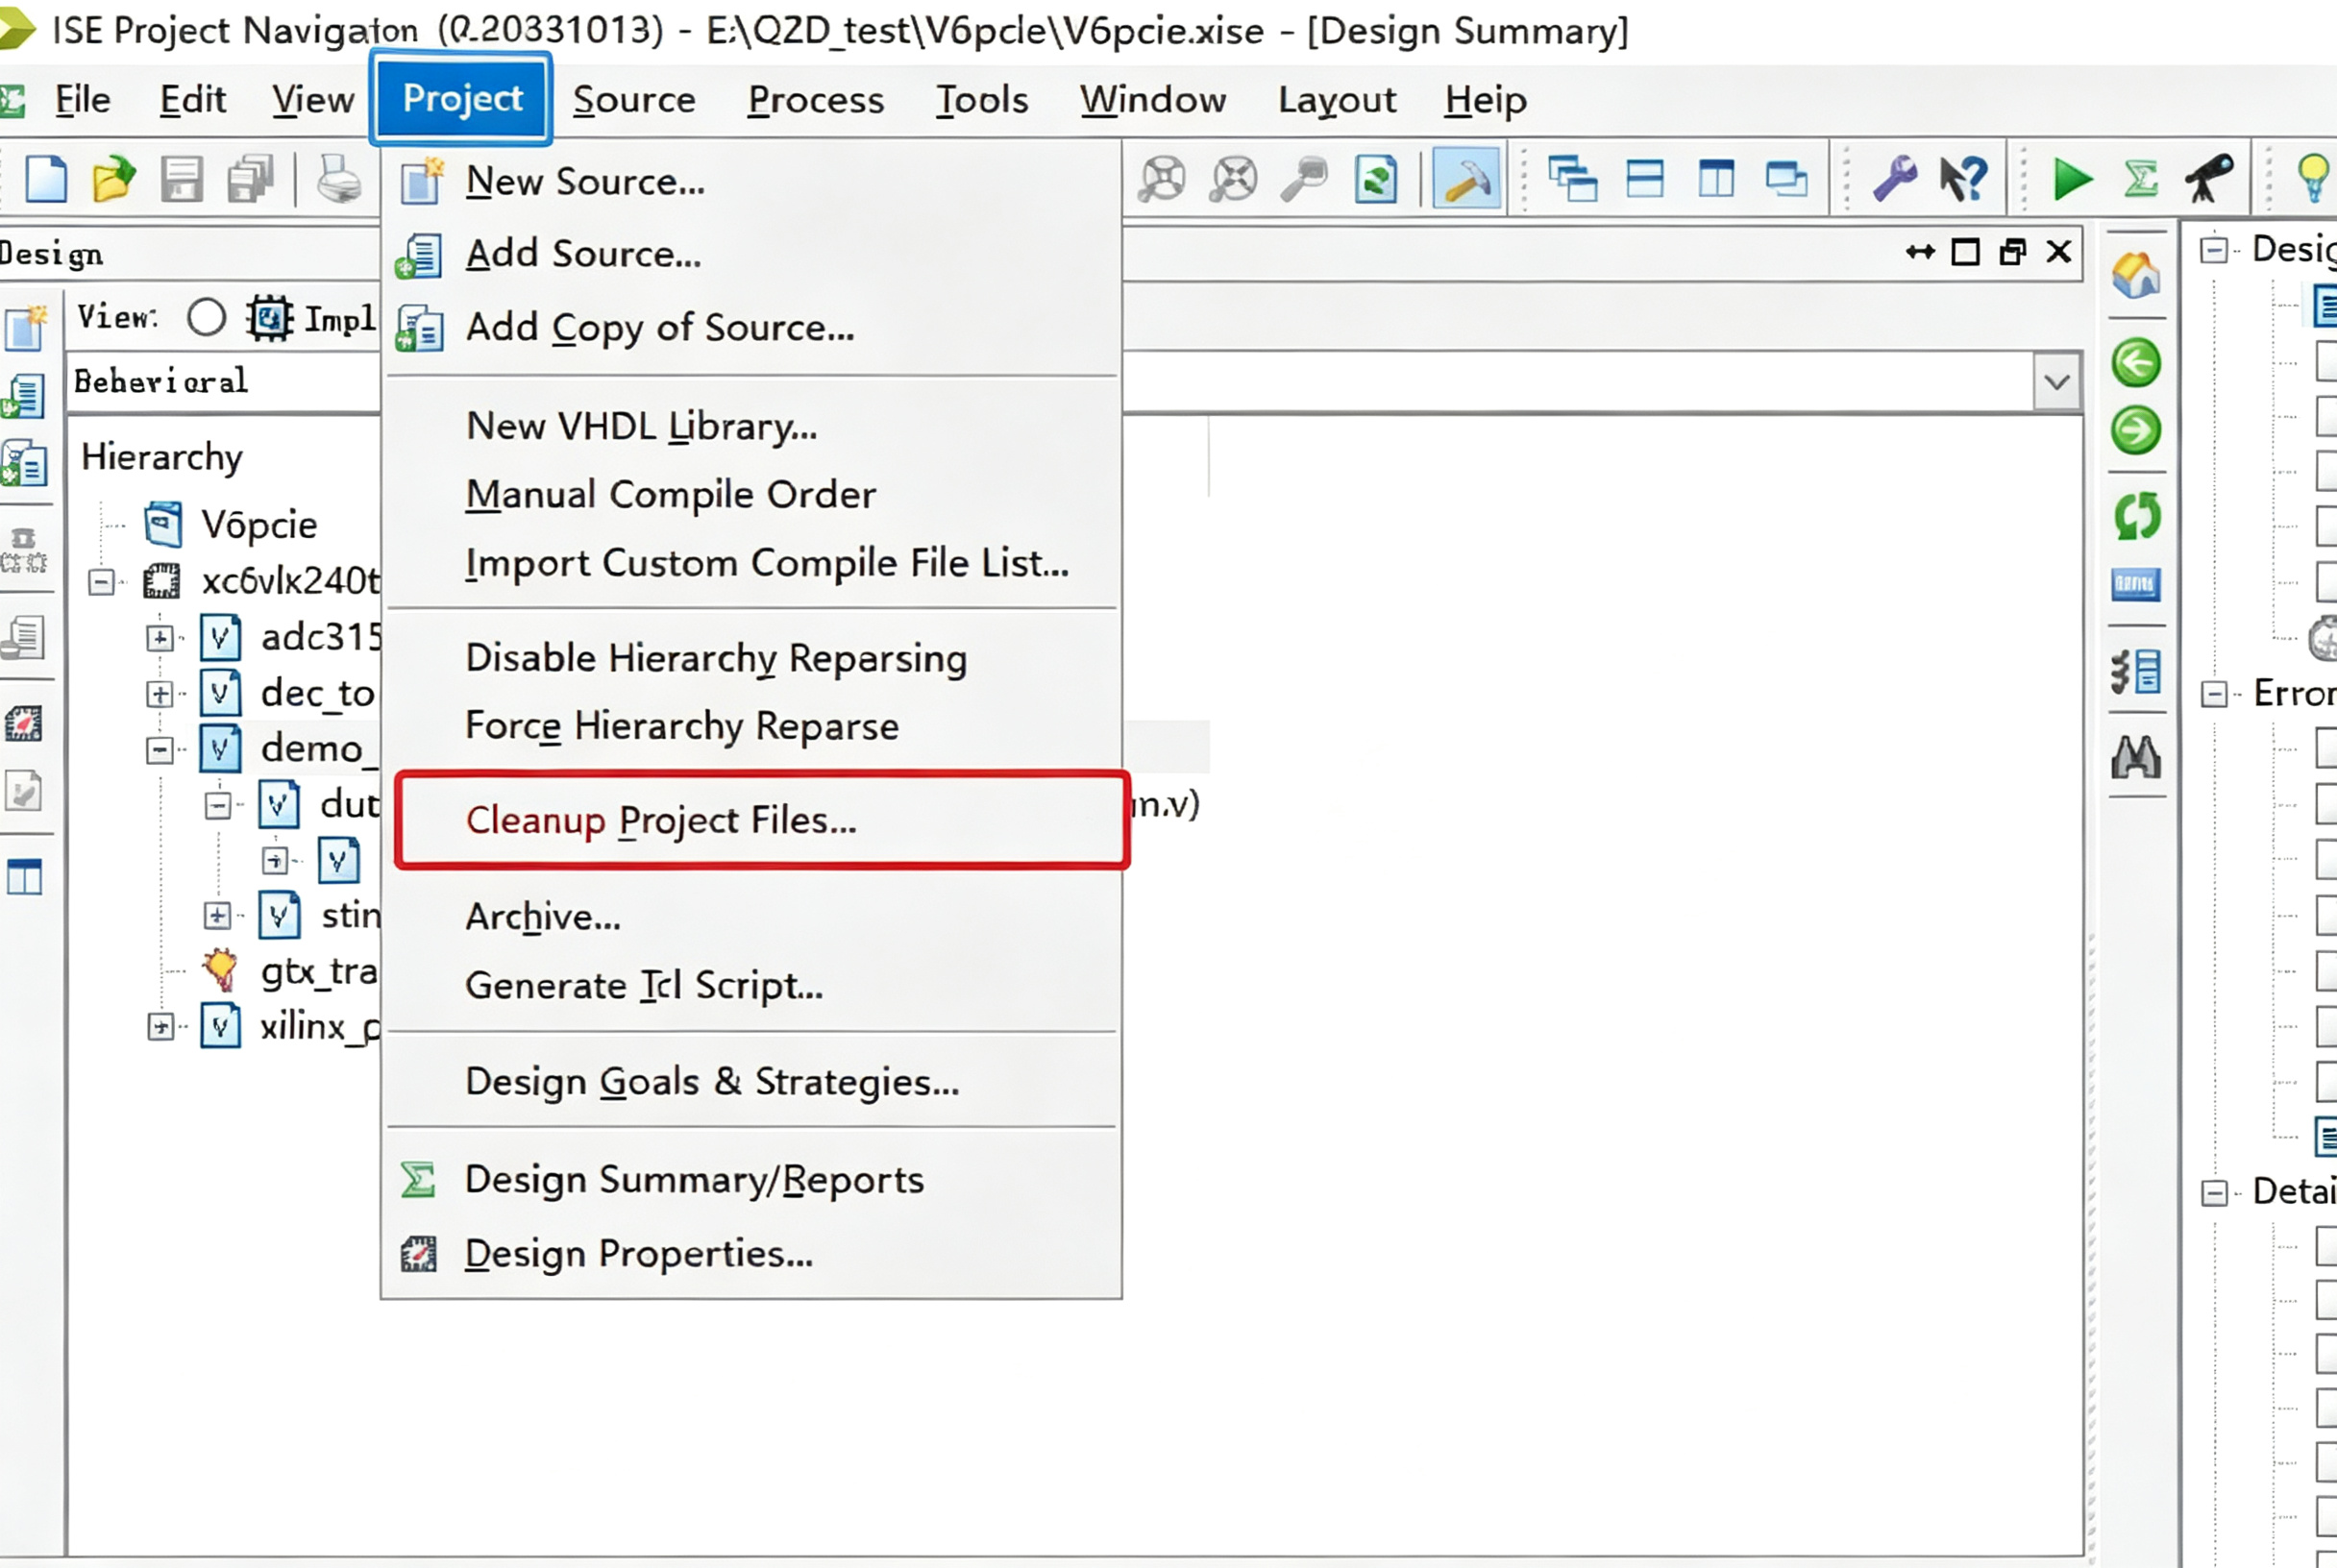Expand the adc315 module node
This screenshot has width=2337, height=1568.
pos(160,637)
